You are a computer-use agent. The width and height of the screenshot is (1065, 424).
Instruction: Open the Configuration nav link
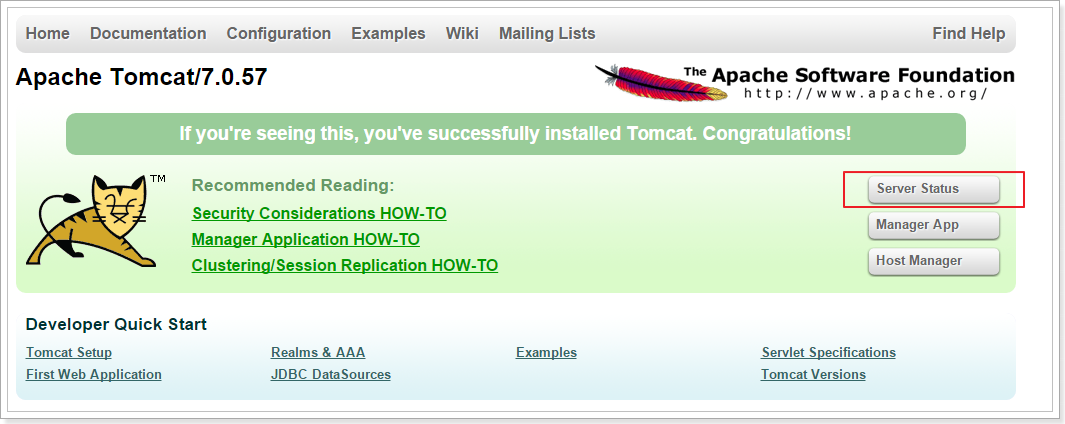pyautogui.click(x=279, y=34)
